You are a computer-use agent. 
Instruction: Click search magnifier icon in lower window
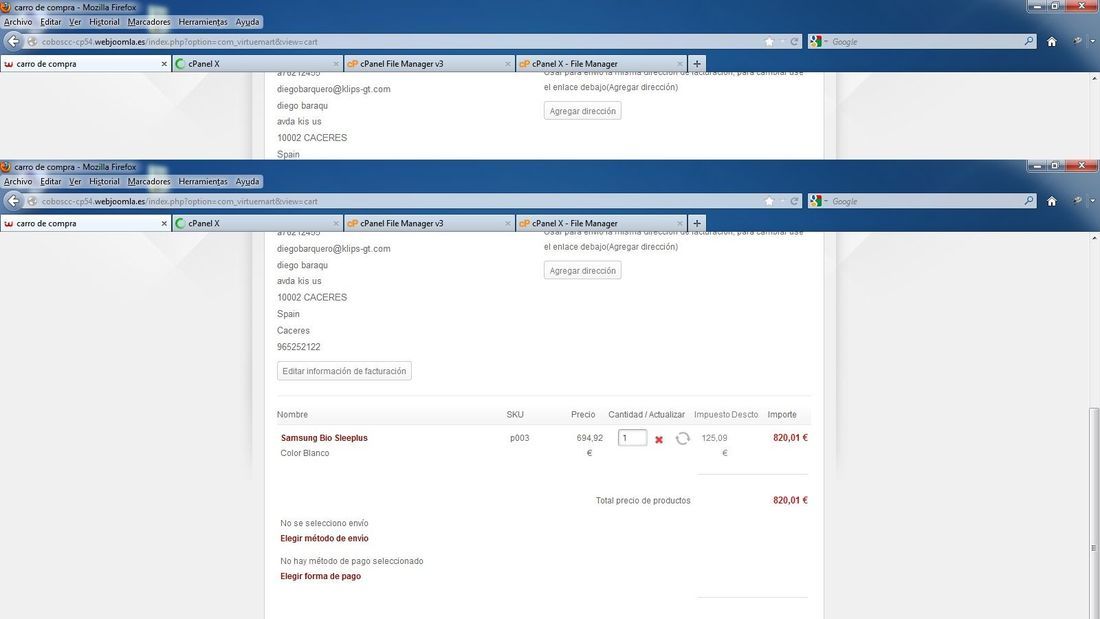click(x=1028, y=201)
